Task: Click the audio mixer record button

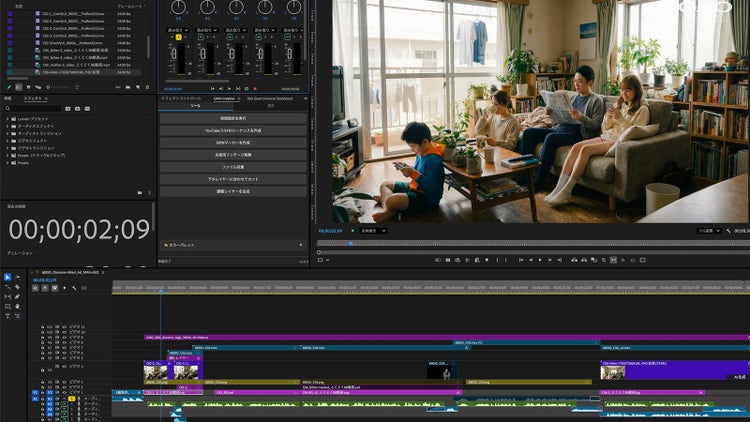Action: [255, 89]
